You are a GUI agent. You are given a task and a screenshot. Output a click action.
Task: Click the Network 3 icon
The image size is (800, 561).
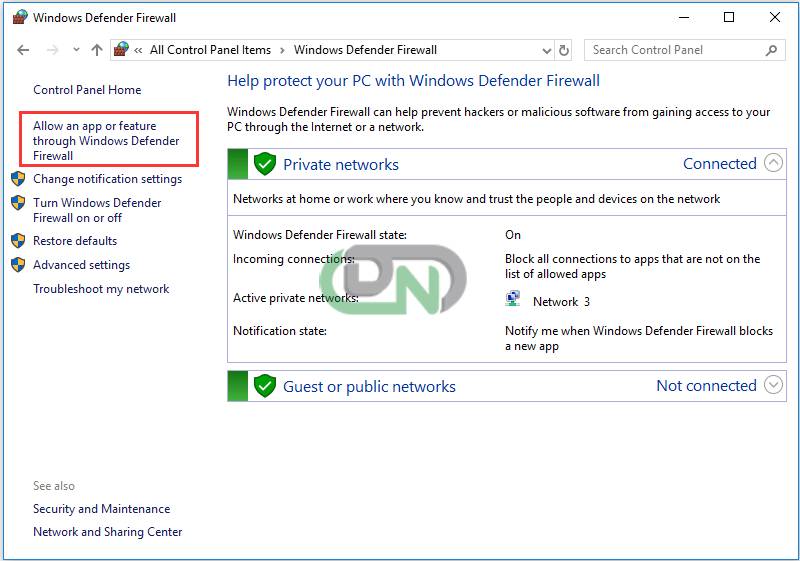(513, 298)
